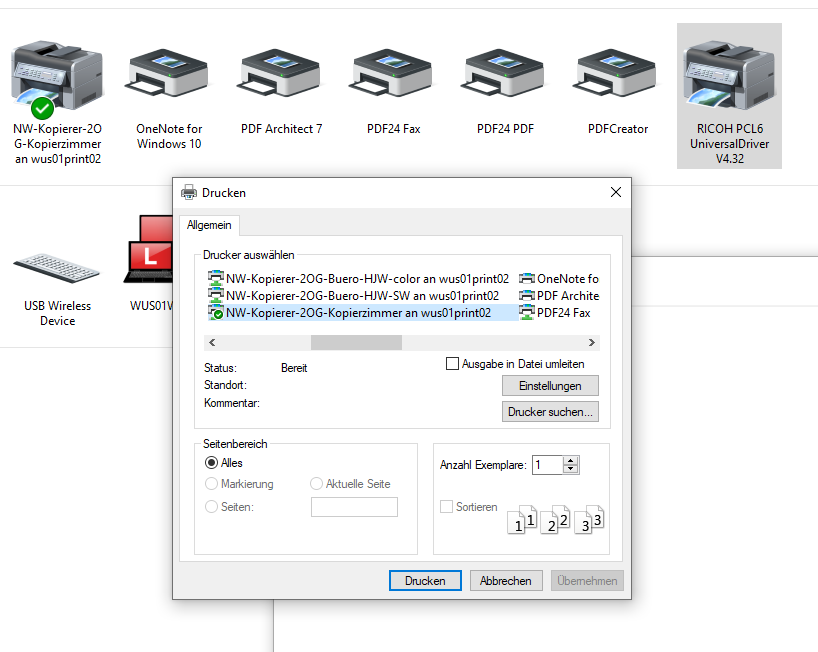Viewport: 818px width, 652px height.
Task: Click the Drucken button
Action: click(425, 581)
